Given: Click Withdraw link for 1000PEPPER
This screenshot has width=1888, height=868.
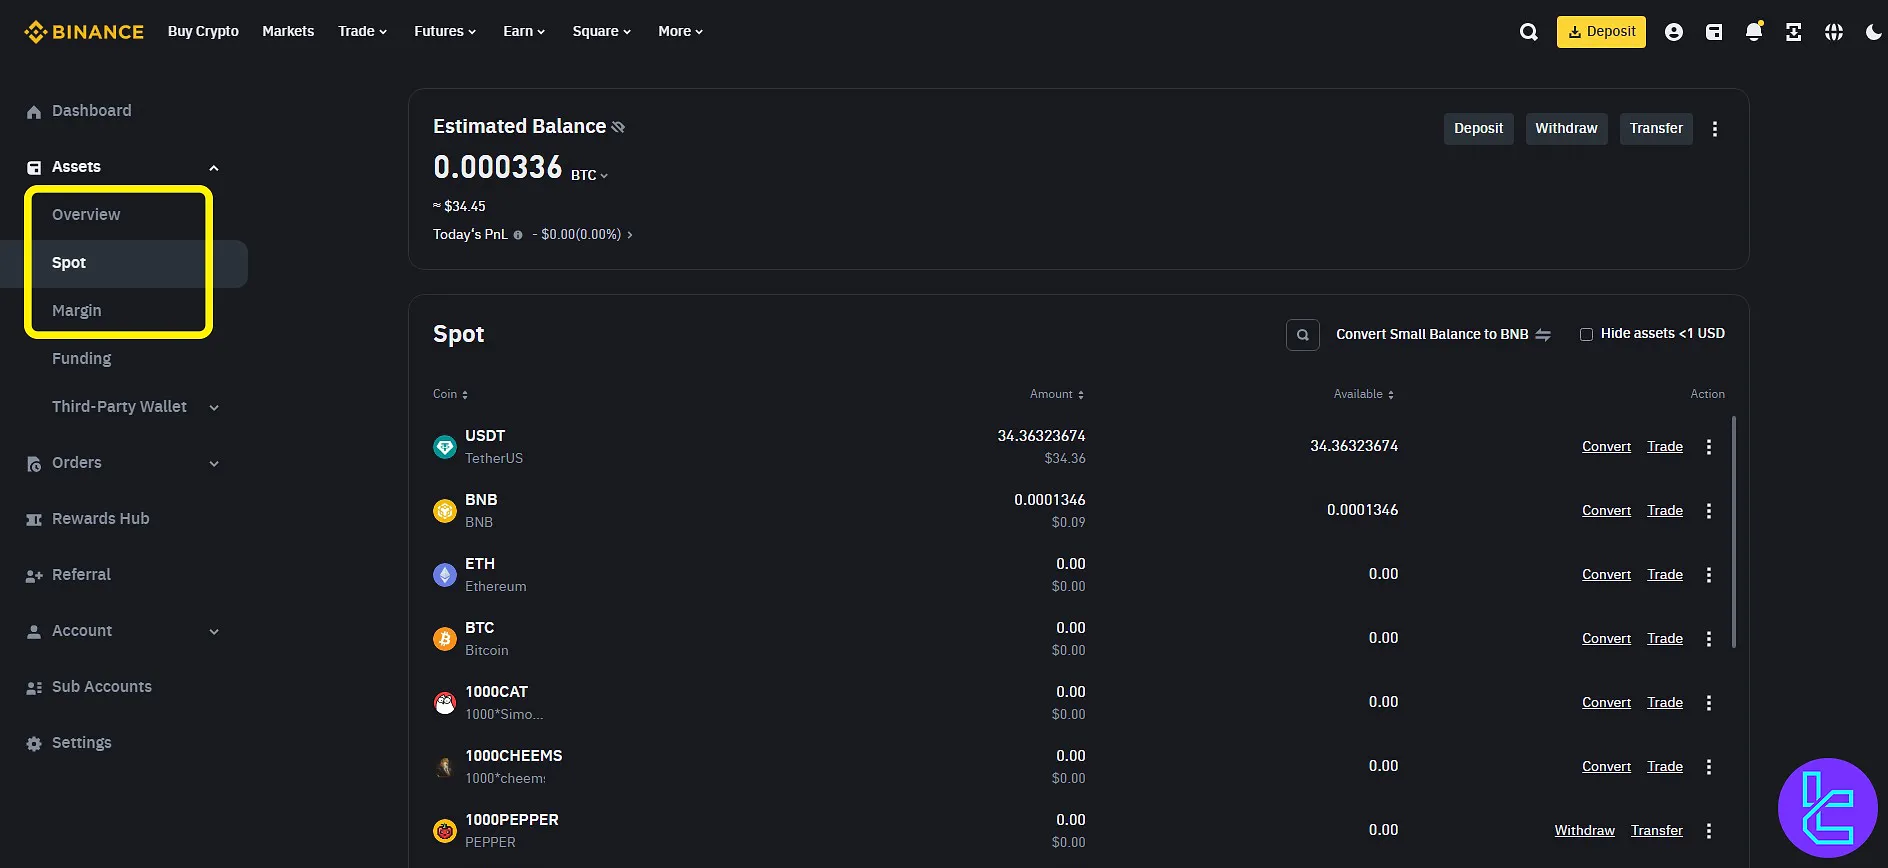Looking at the screenshot, I should 1584,831.
